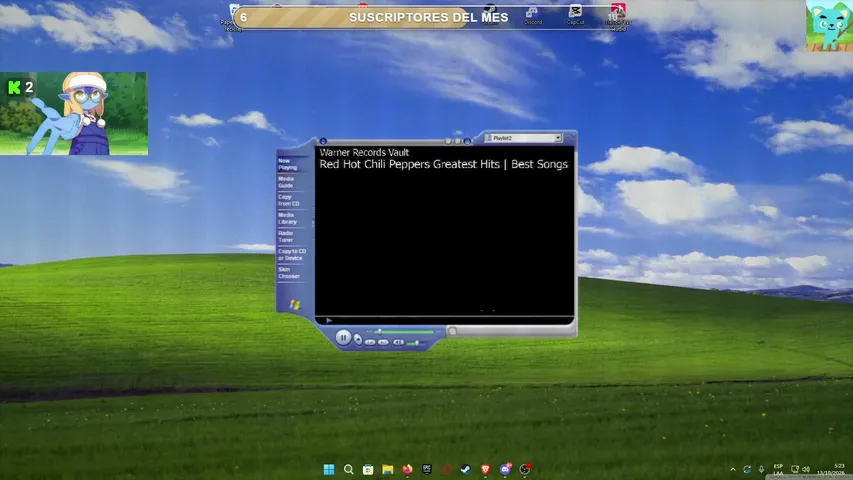Viewport: 853px width, 480px height.
Task: Skip to the next track
Action: click(383, 342)
